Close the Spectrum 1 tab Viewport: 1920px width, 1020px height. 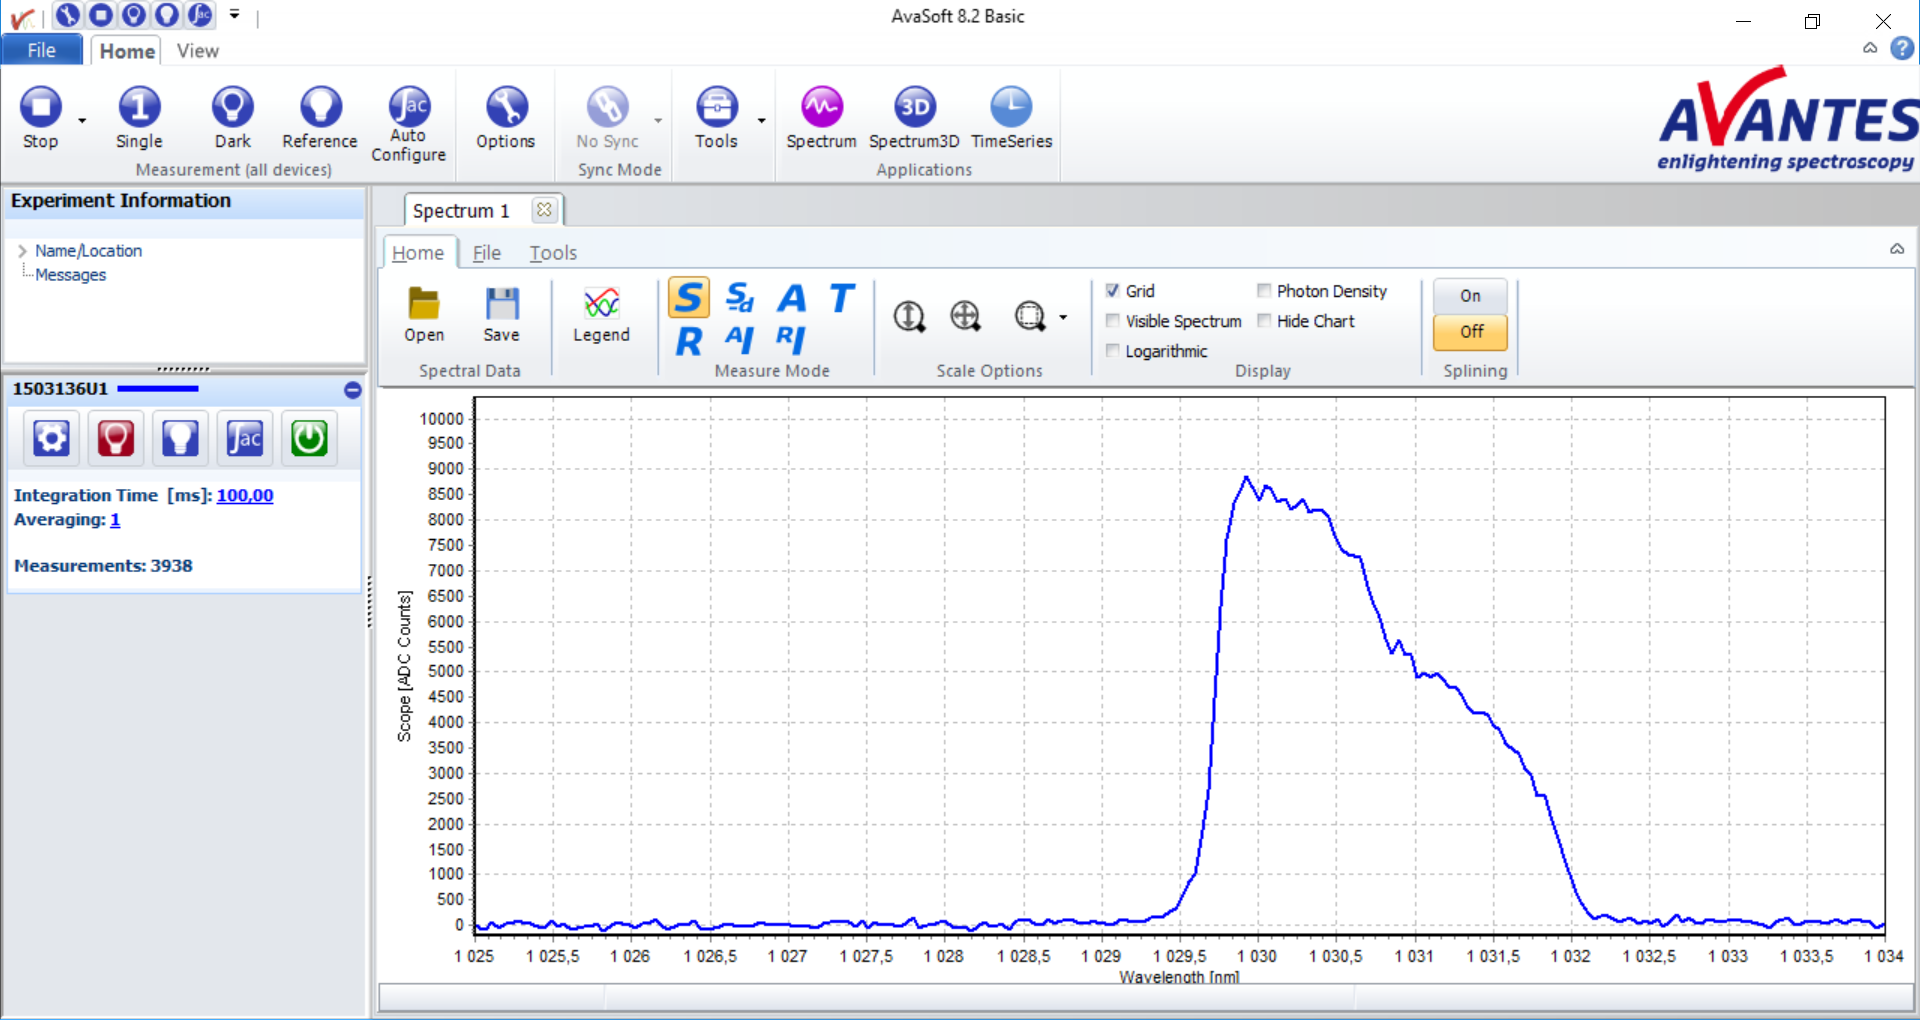[544, 210]
